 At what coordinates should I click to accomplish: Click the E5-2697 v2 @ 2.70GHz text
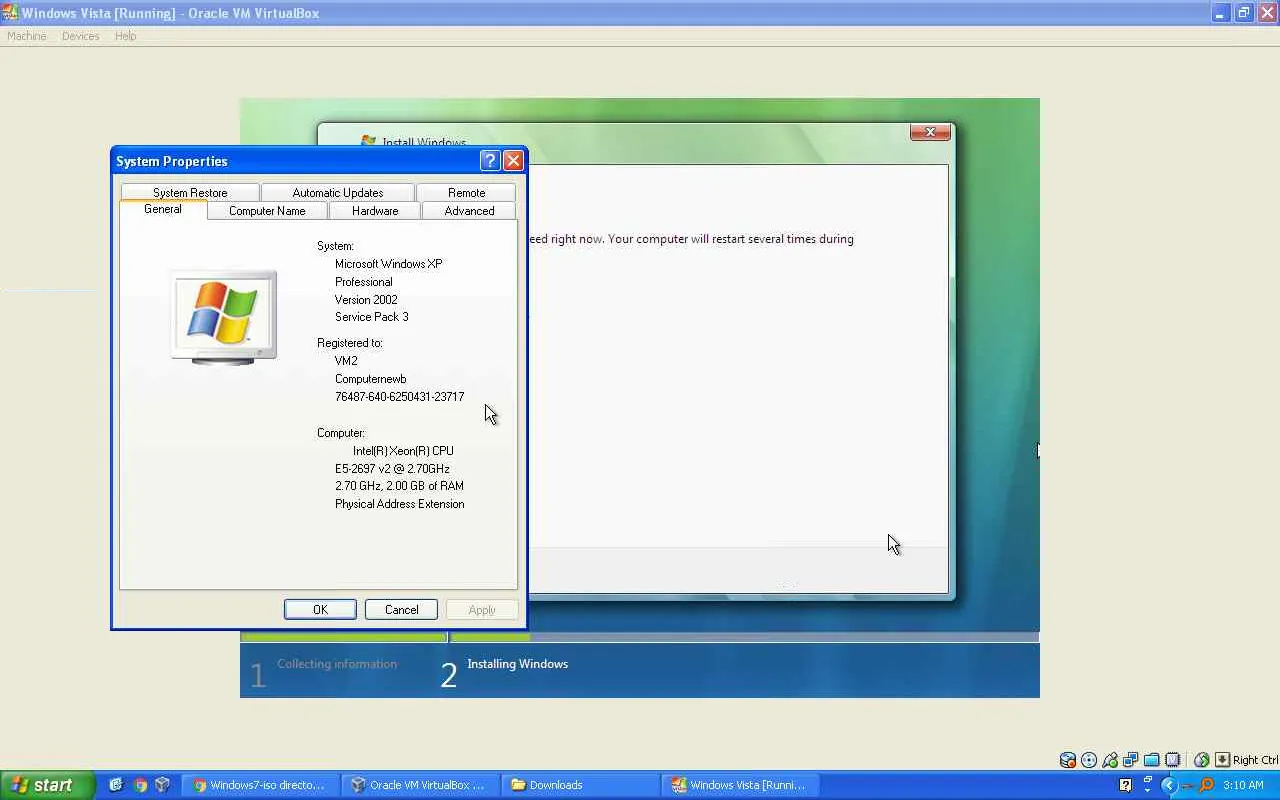[x=392, y=469]
